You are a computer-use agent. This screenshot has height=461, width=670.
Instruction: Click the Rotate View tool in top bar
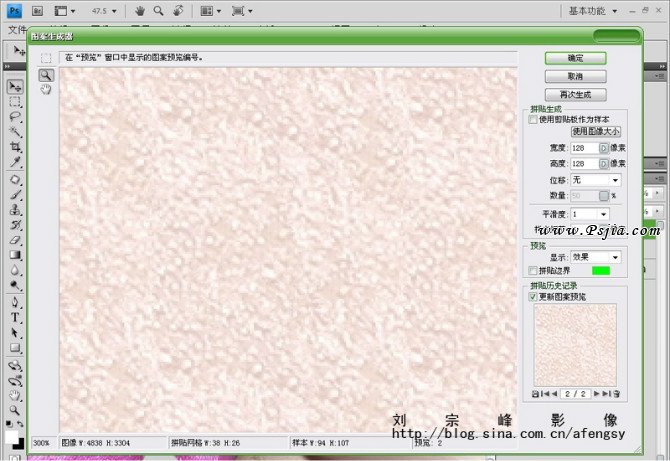click(177, 11)
